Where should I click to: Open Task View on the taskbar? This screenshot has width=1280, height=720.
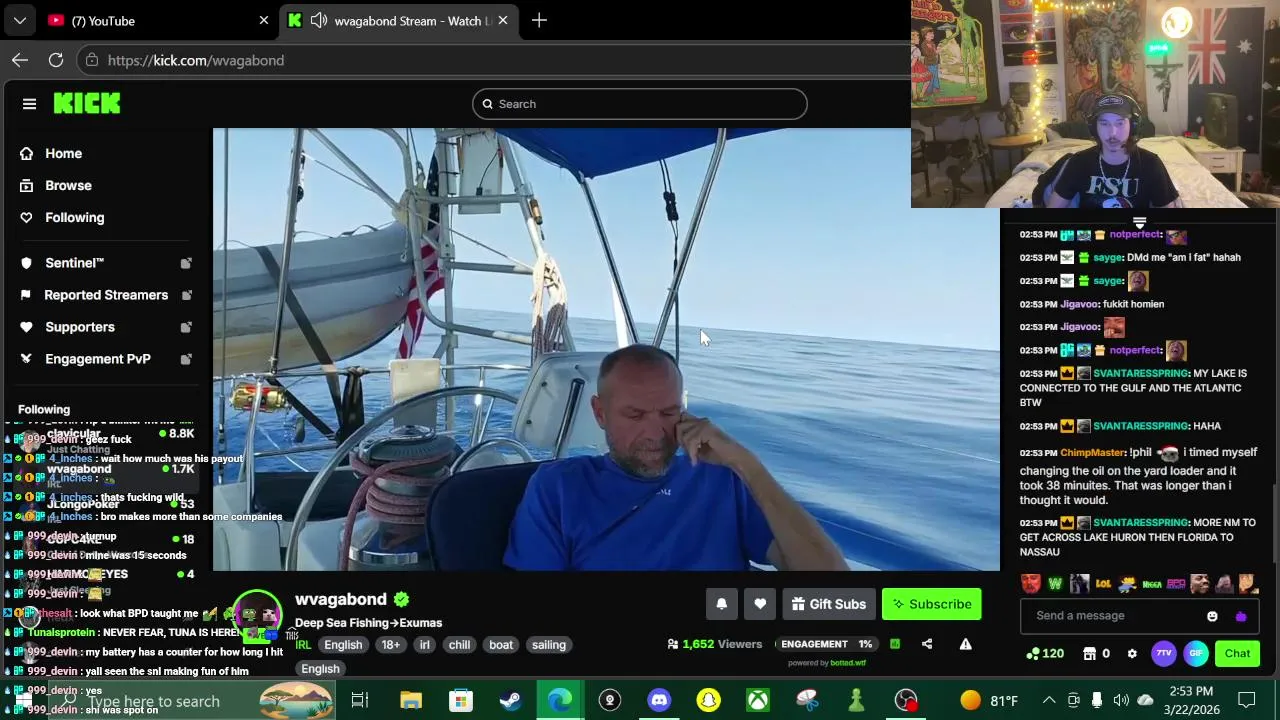(360, 700)
